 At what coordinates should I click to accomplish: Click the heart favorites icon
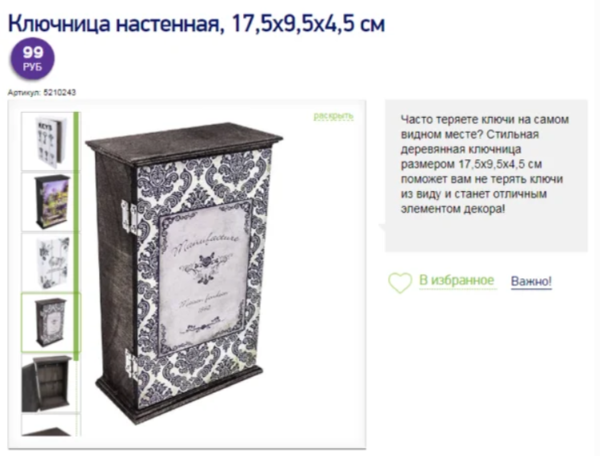click(x=400, y=283)
